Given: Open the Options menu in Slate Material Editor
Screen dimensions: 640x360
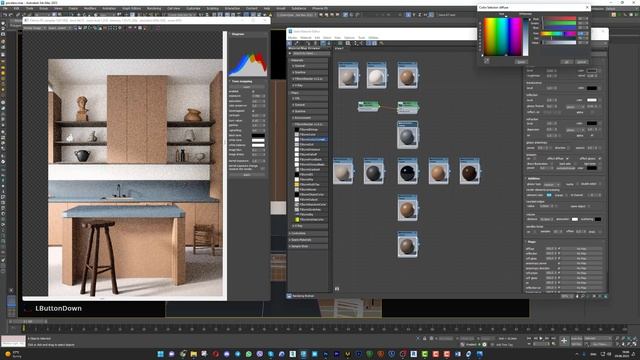Looking at the screenshot, I should [x=349, y=38].
